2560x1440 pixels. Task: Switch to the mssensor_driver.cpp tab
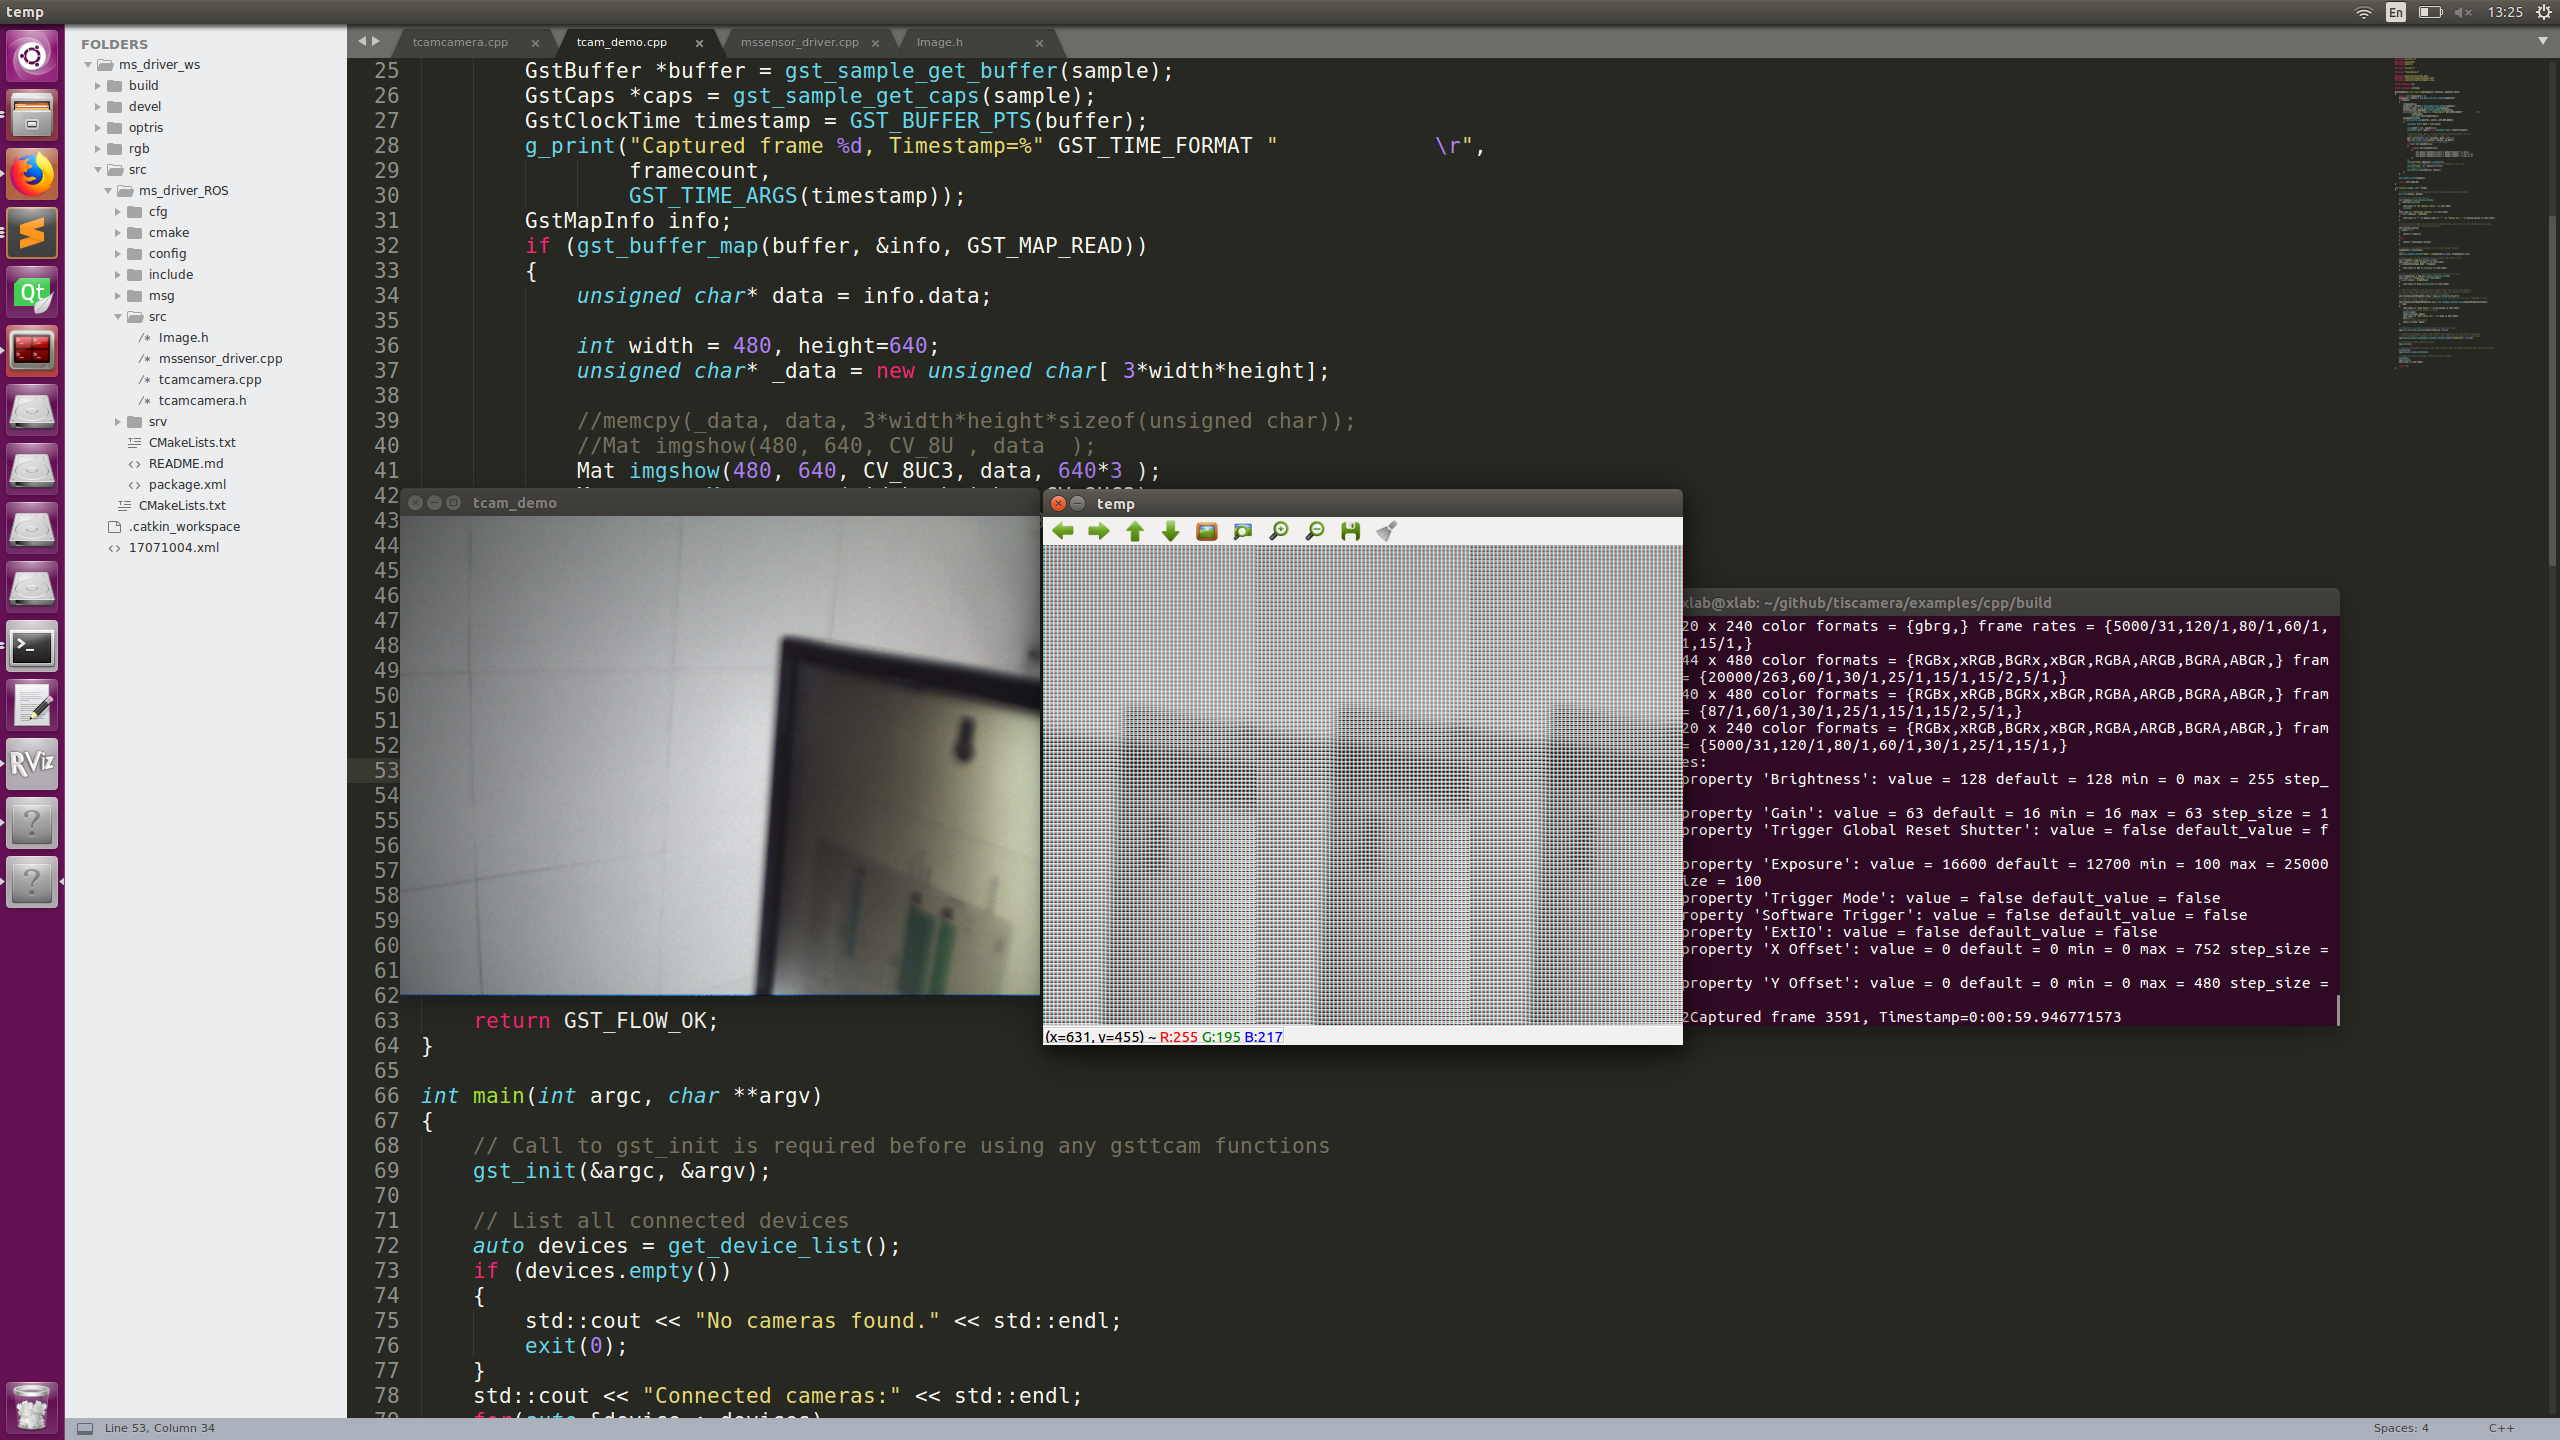[x=800, y=42]
